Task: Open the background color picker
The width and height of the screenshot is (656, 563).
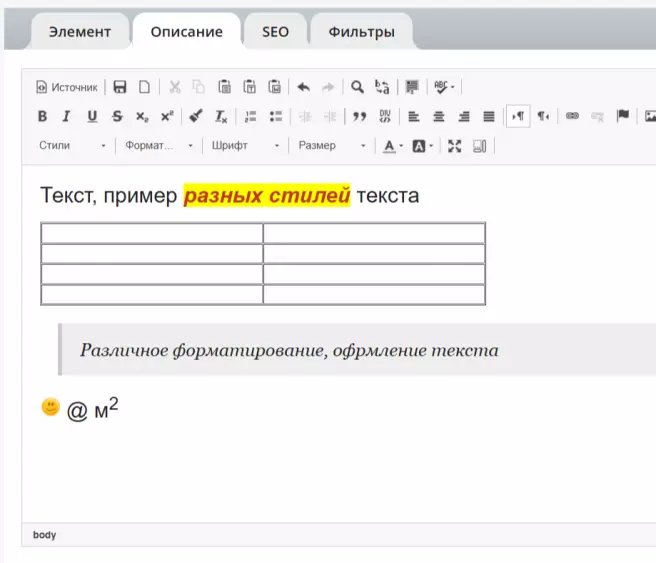Action: coord(423,146)
